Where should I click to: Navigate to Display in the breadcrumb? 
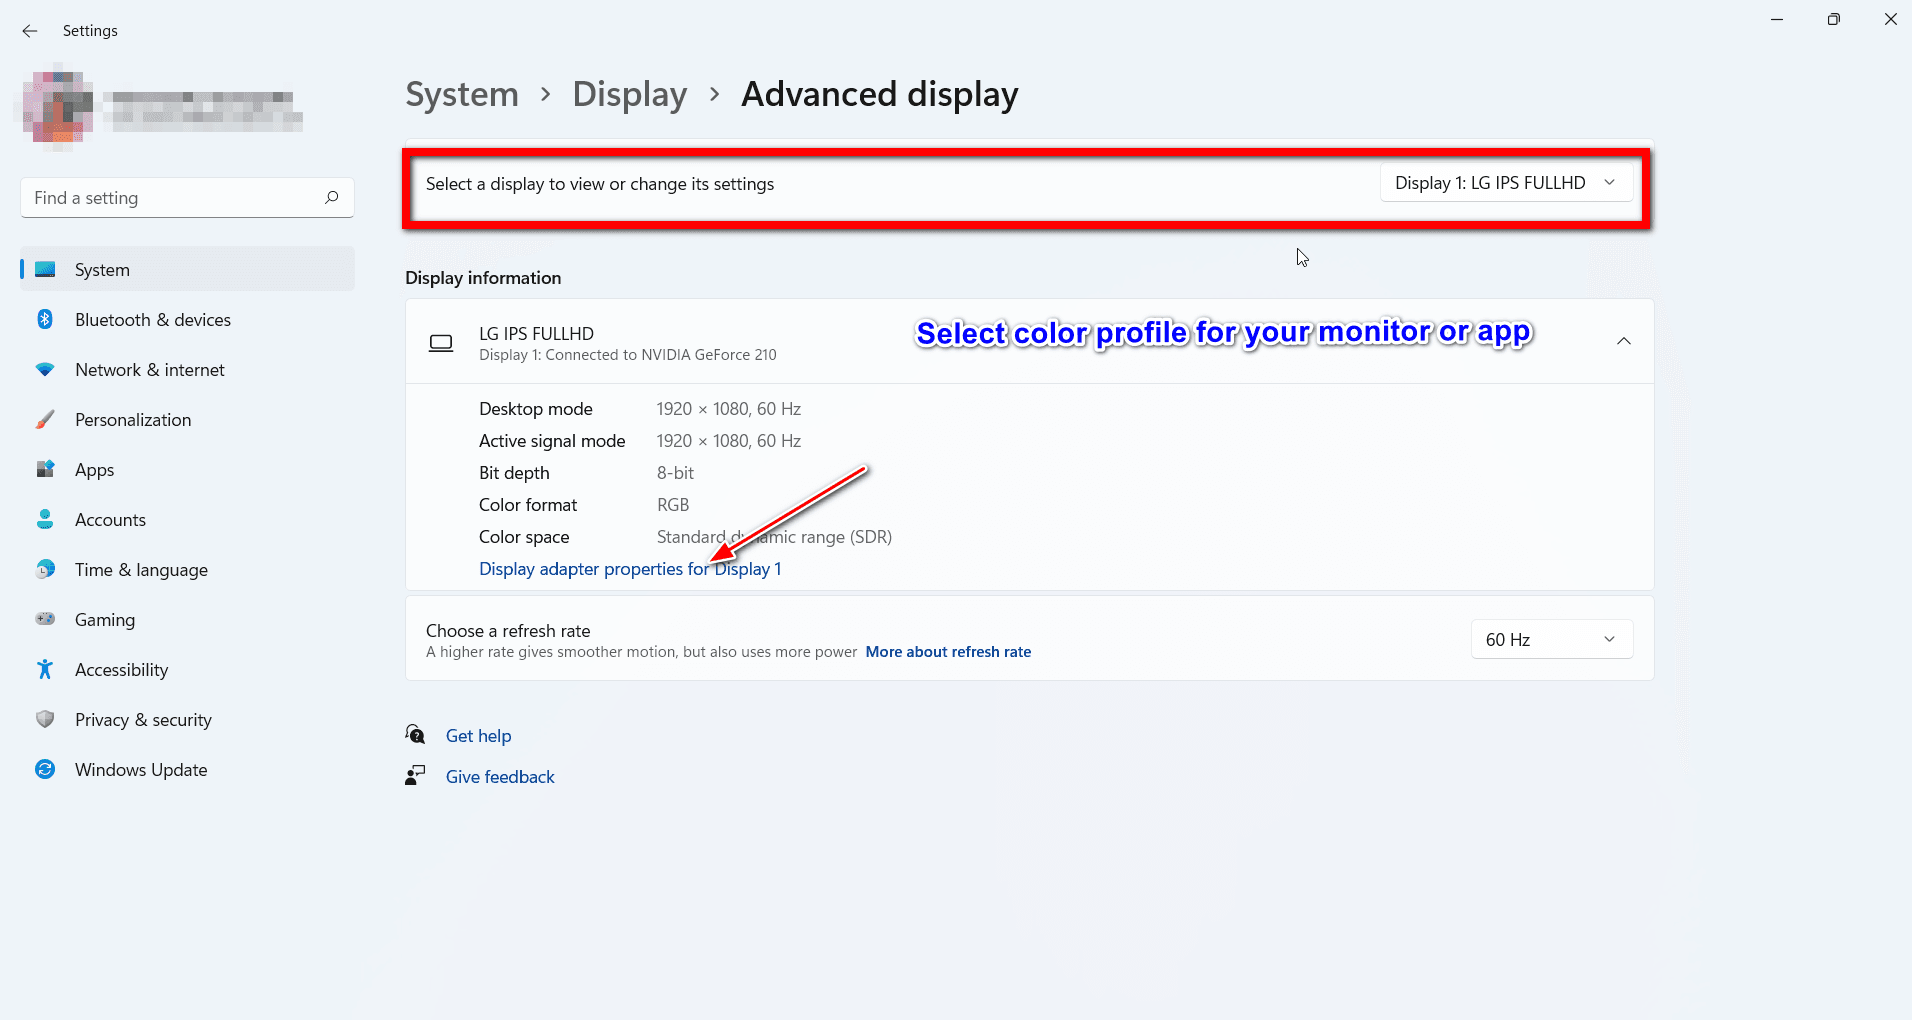point(629,94)
